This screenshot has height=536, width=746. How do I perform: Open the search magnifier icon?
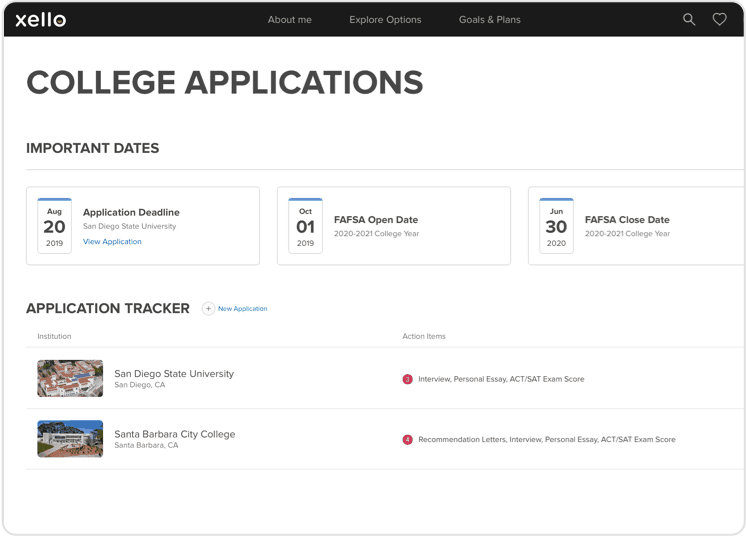(x=689, y=19)
